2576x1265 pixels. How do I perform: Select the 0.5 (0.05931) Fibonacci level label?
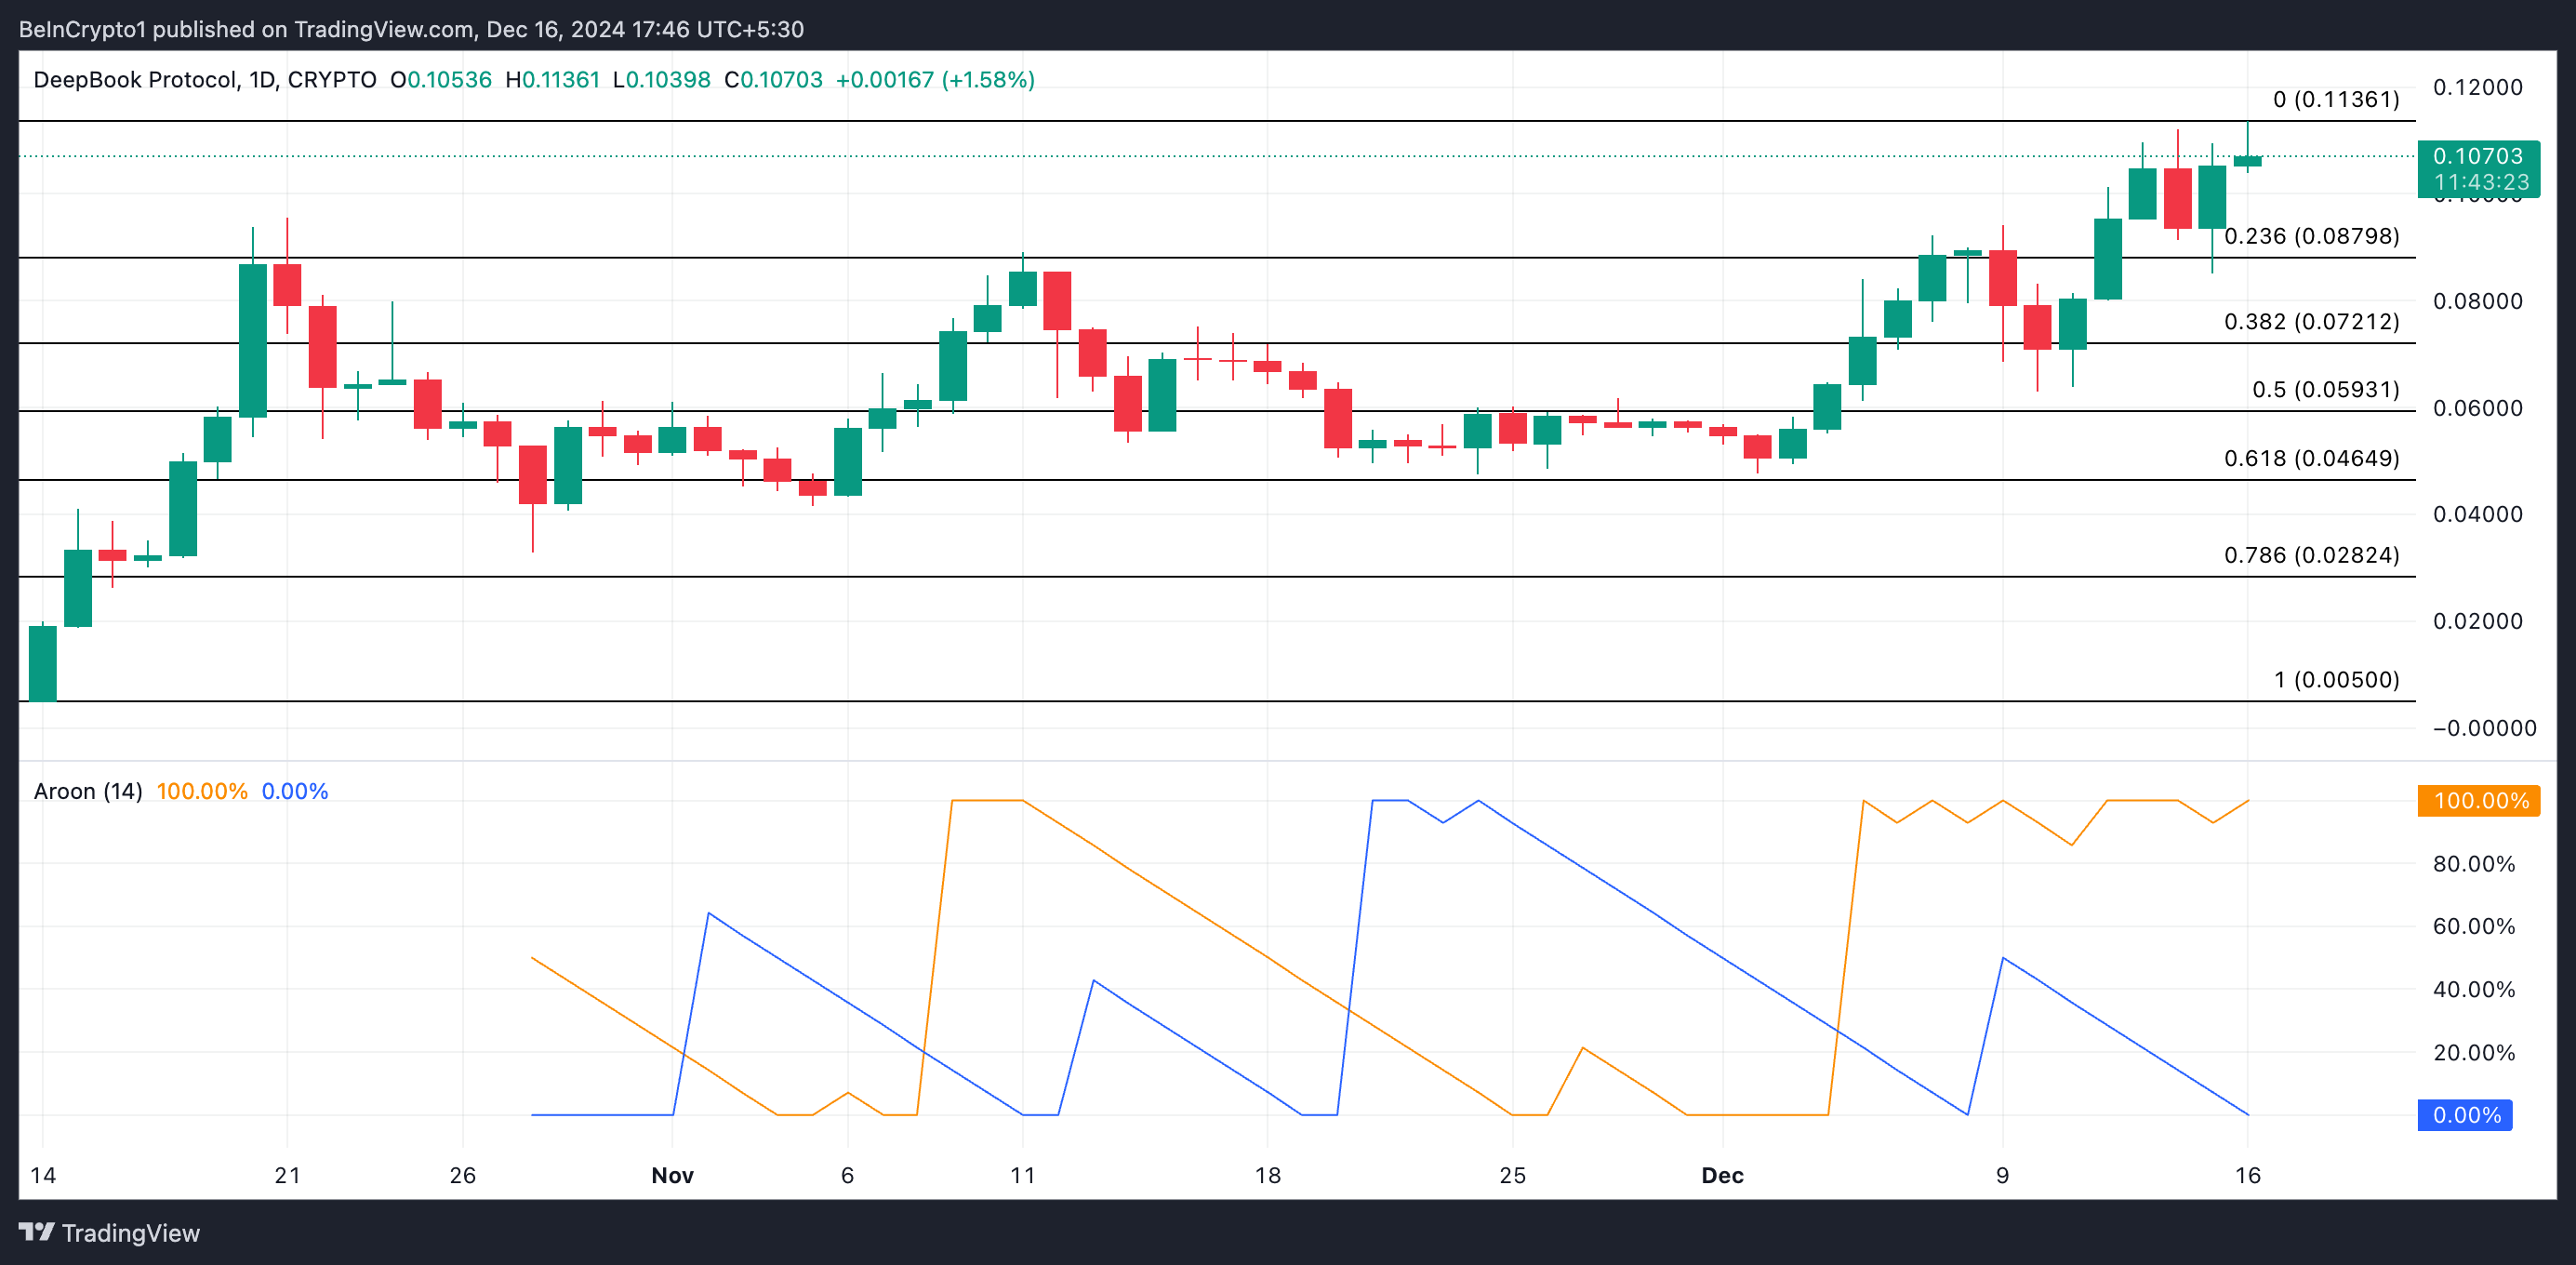click(x=2325, y=390)
